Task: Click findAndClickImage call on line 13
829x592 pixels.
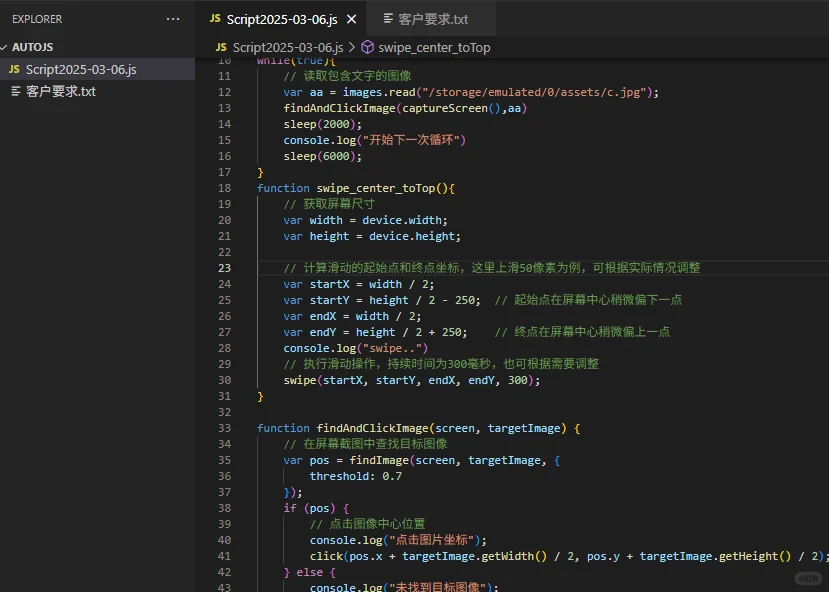Action: (x=405, y=108)
